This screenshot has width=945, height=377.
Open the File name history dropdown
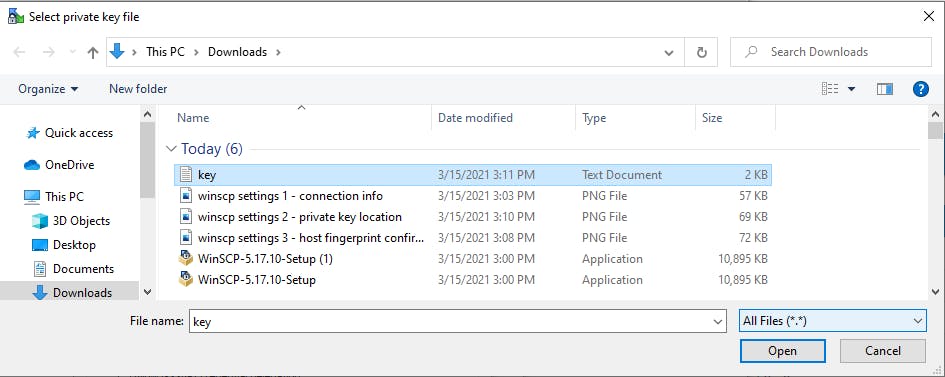click(x=718, y=322)
